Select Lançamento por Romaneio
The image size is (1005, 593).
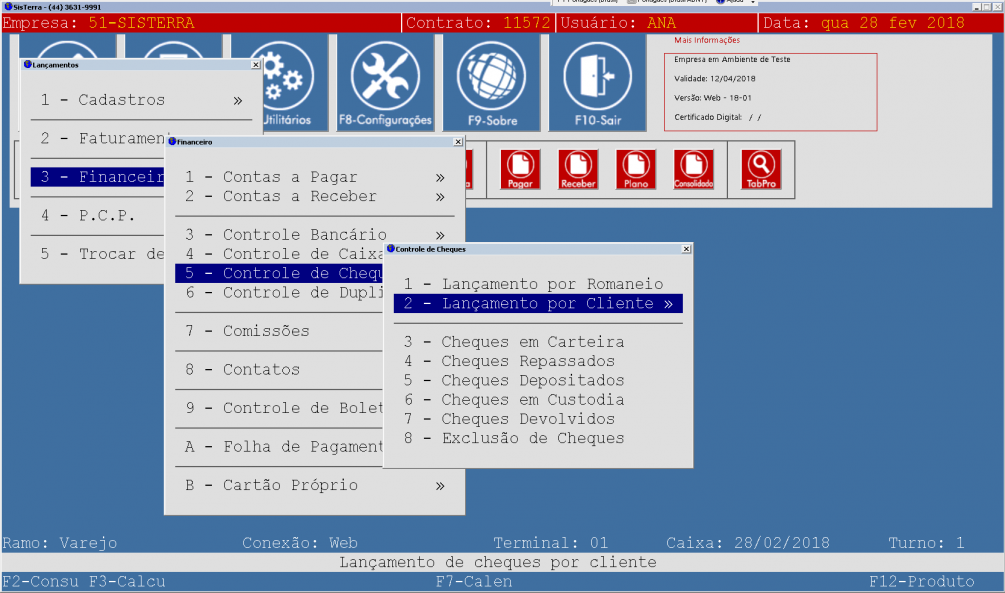[533, 284]
